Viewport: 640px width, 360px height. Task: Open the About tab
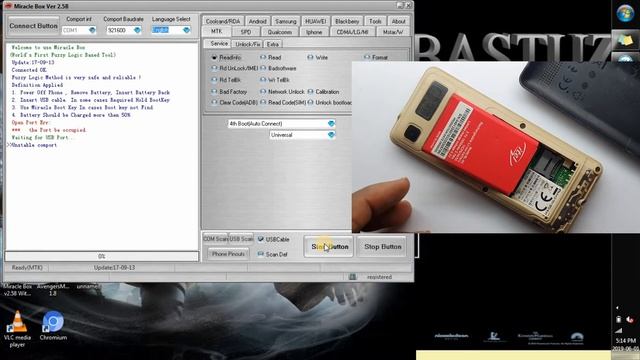click(x=398, y=21)
